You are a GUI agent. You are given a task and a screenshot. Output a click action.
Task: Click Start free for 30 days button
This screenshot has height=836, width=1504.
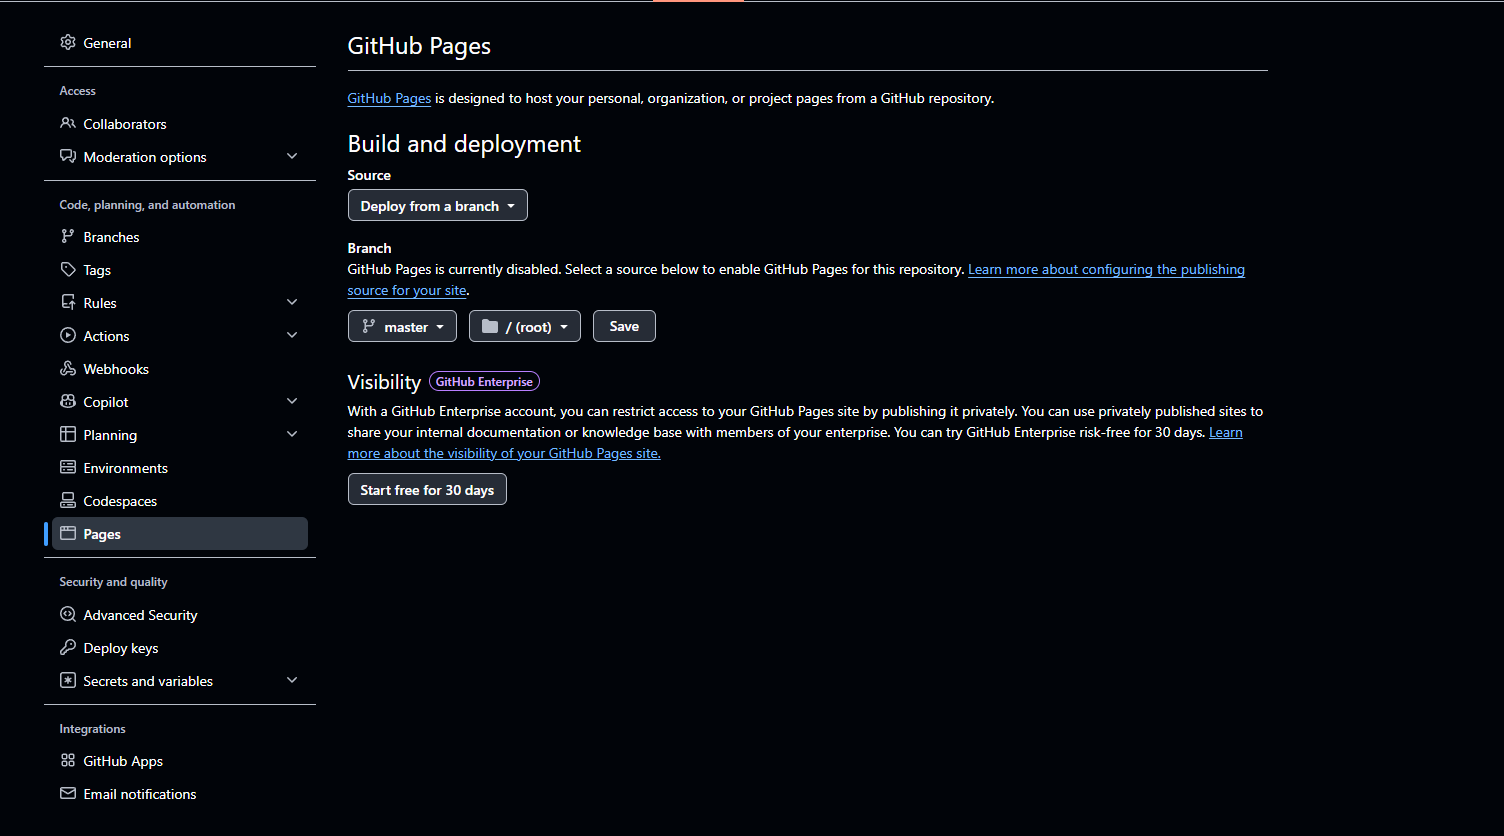427,490
